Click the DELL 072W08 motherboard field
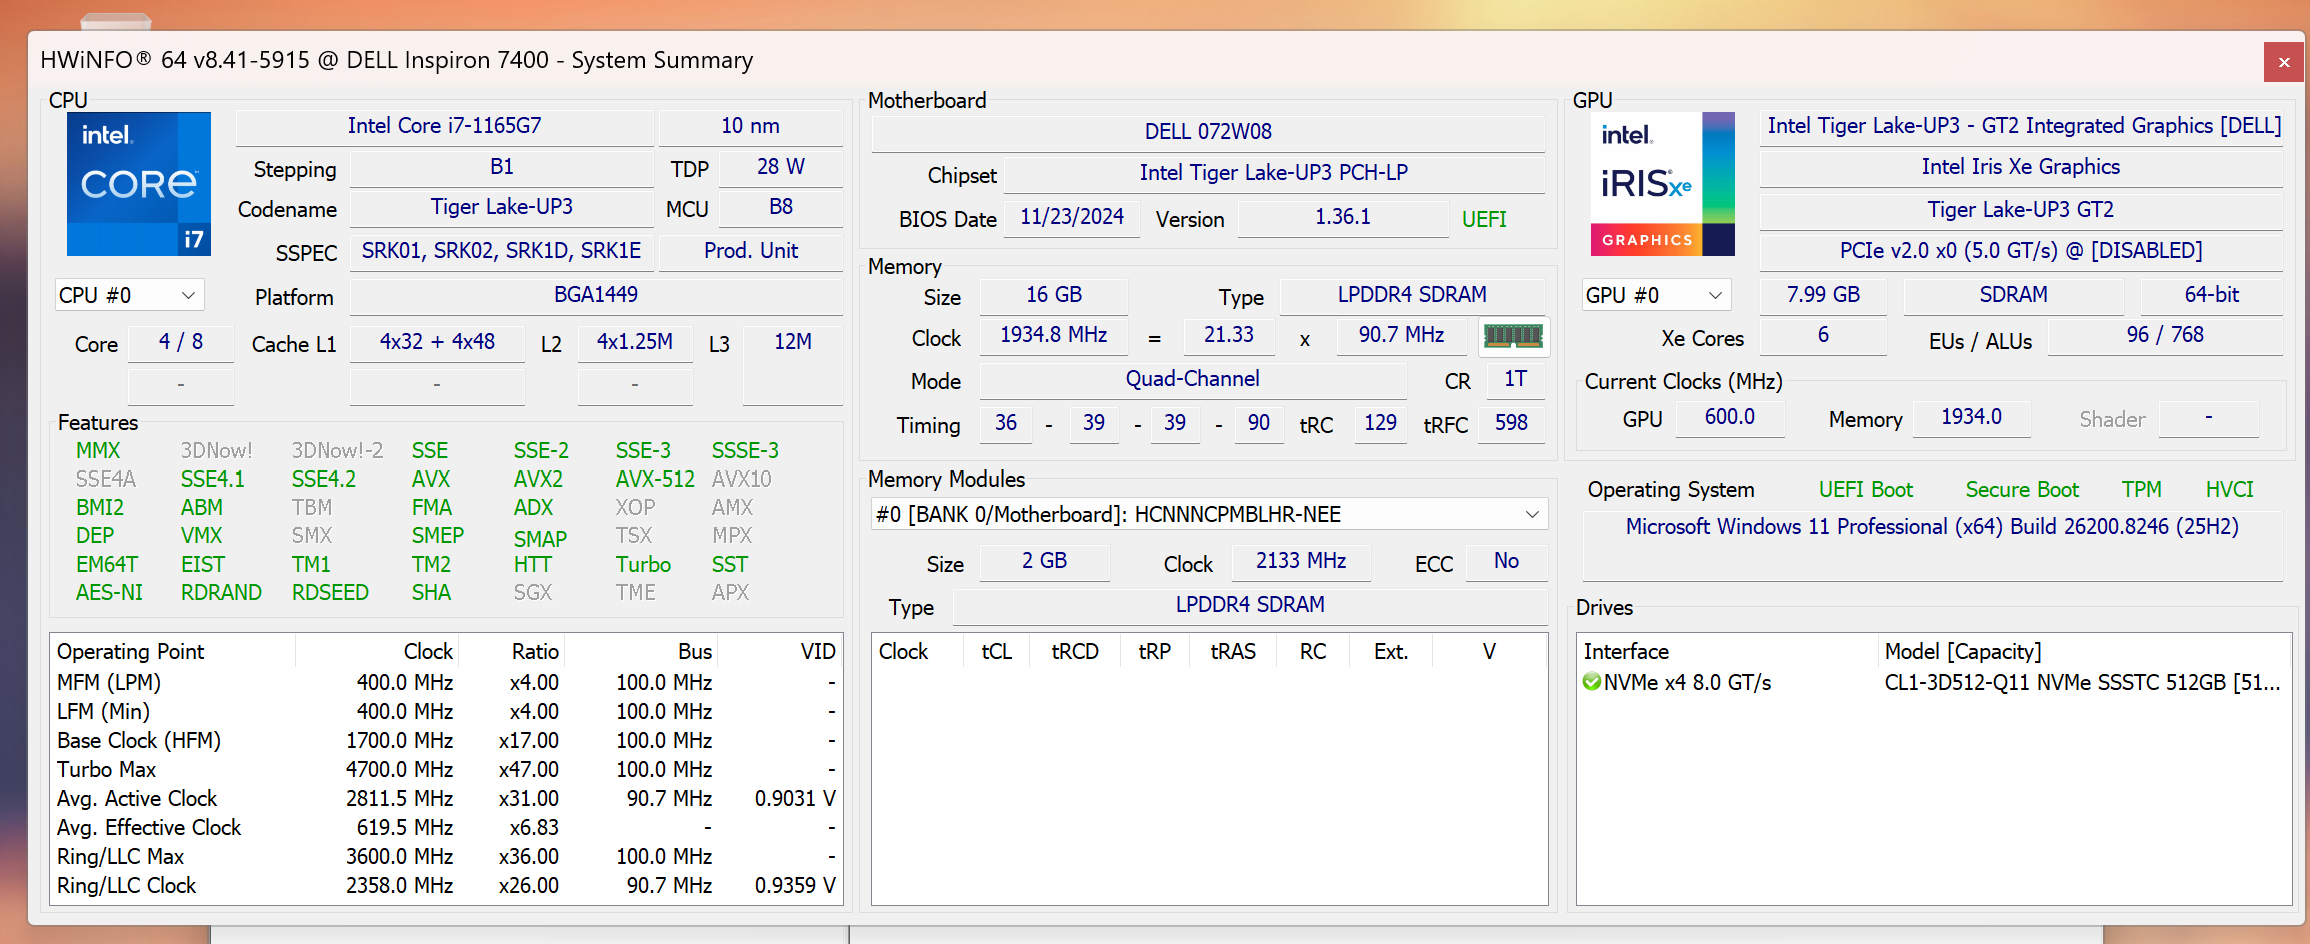 [x=1208, y=132]
